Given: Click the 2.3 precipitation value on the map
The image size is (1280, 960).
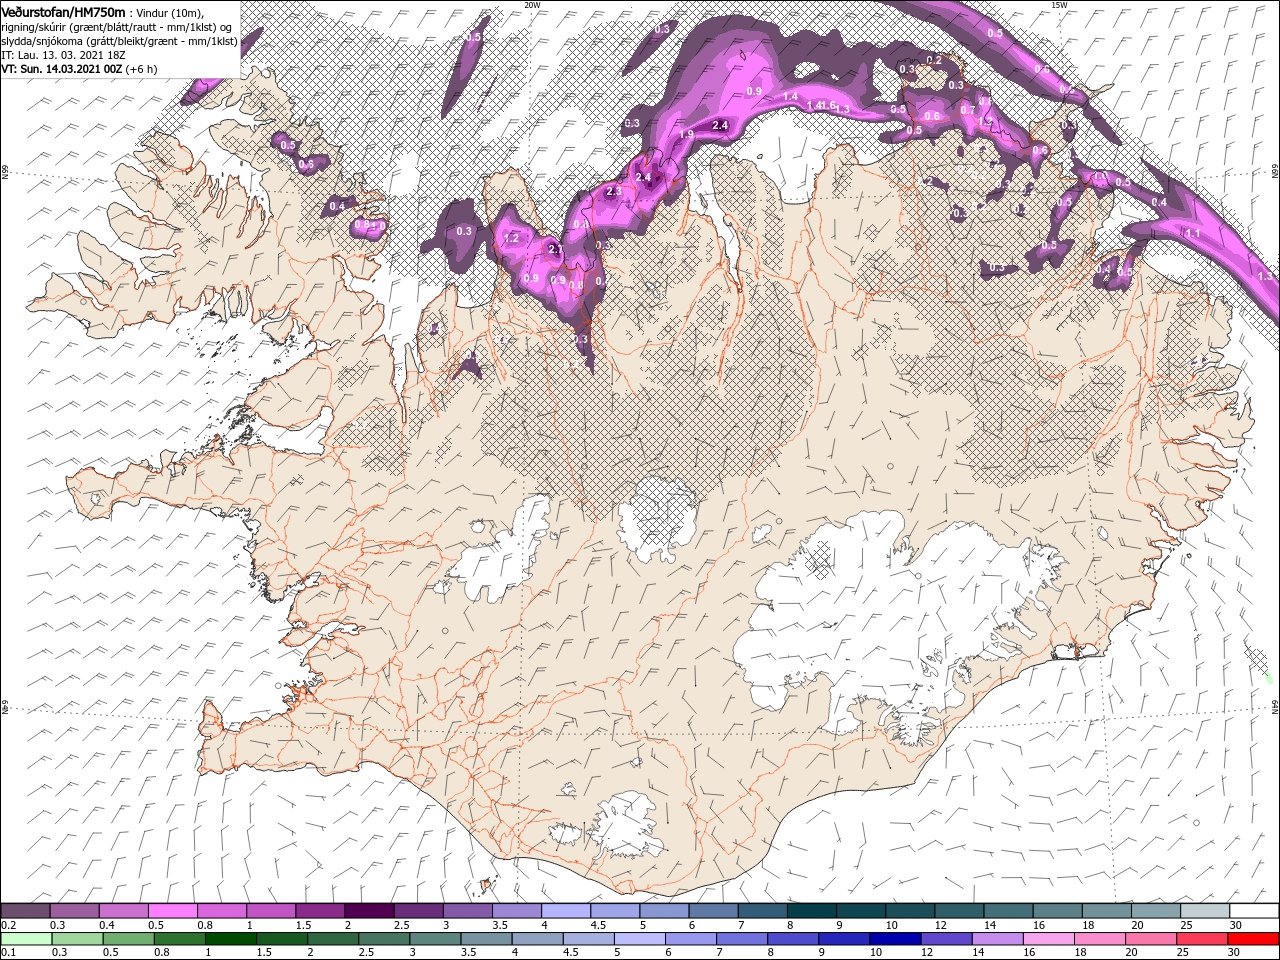Looking at the screenshot, I should coord(614,191).
